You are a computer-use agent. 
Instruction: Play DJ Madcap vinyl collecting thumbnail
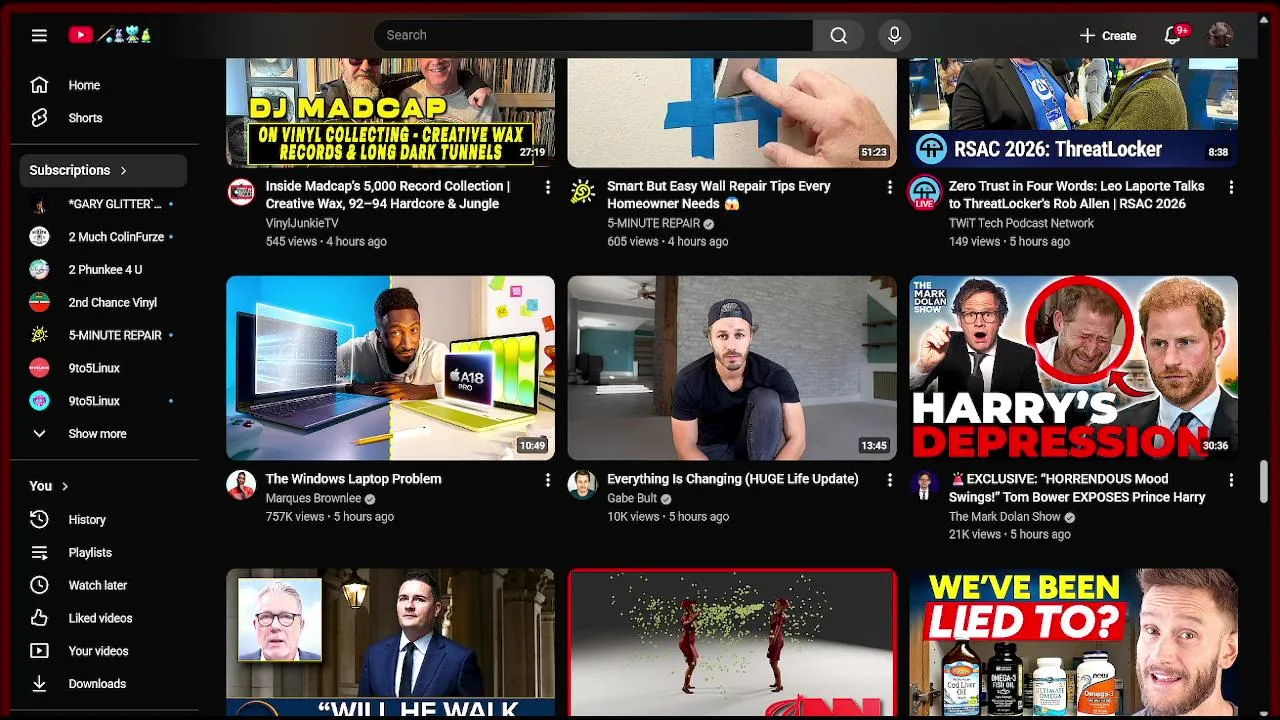click(390, 112)
